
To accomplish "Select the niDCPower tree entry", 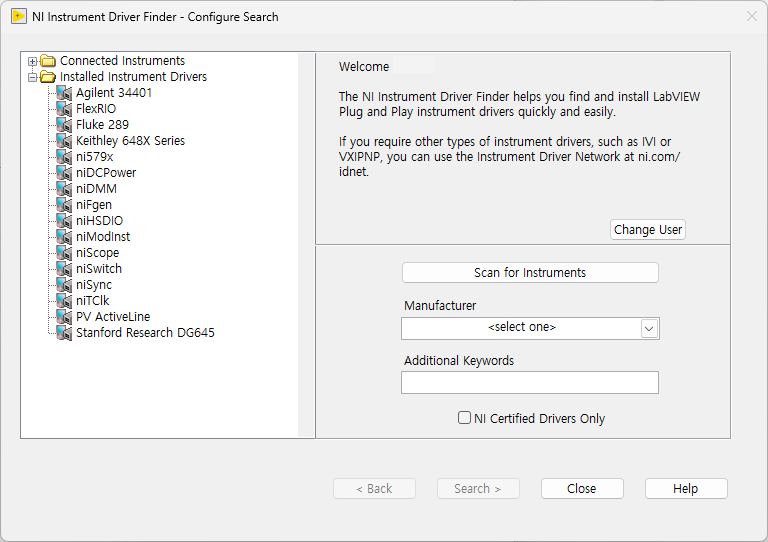I will click(106, 173).
